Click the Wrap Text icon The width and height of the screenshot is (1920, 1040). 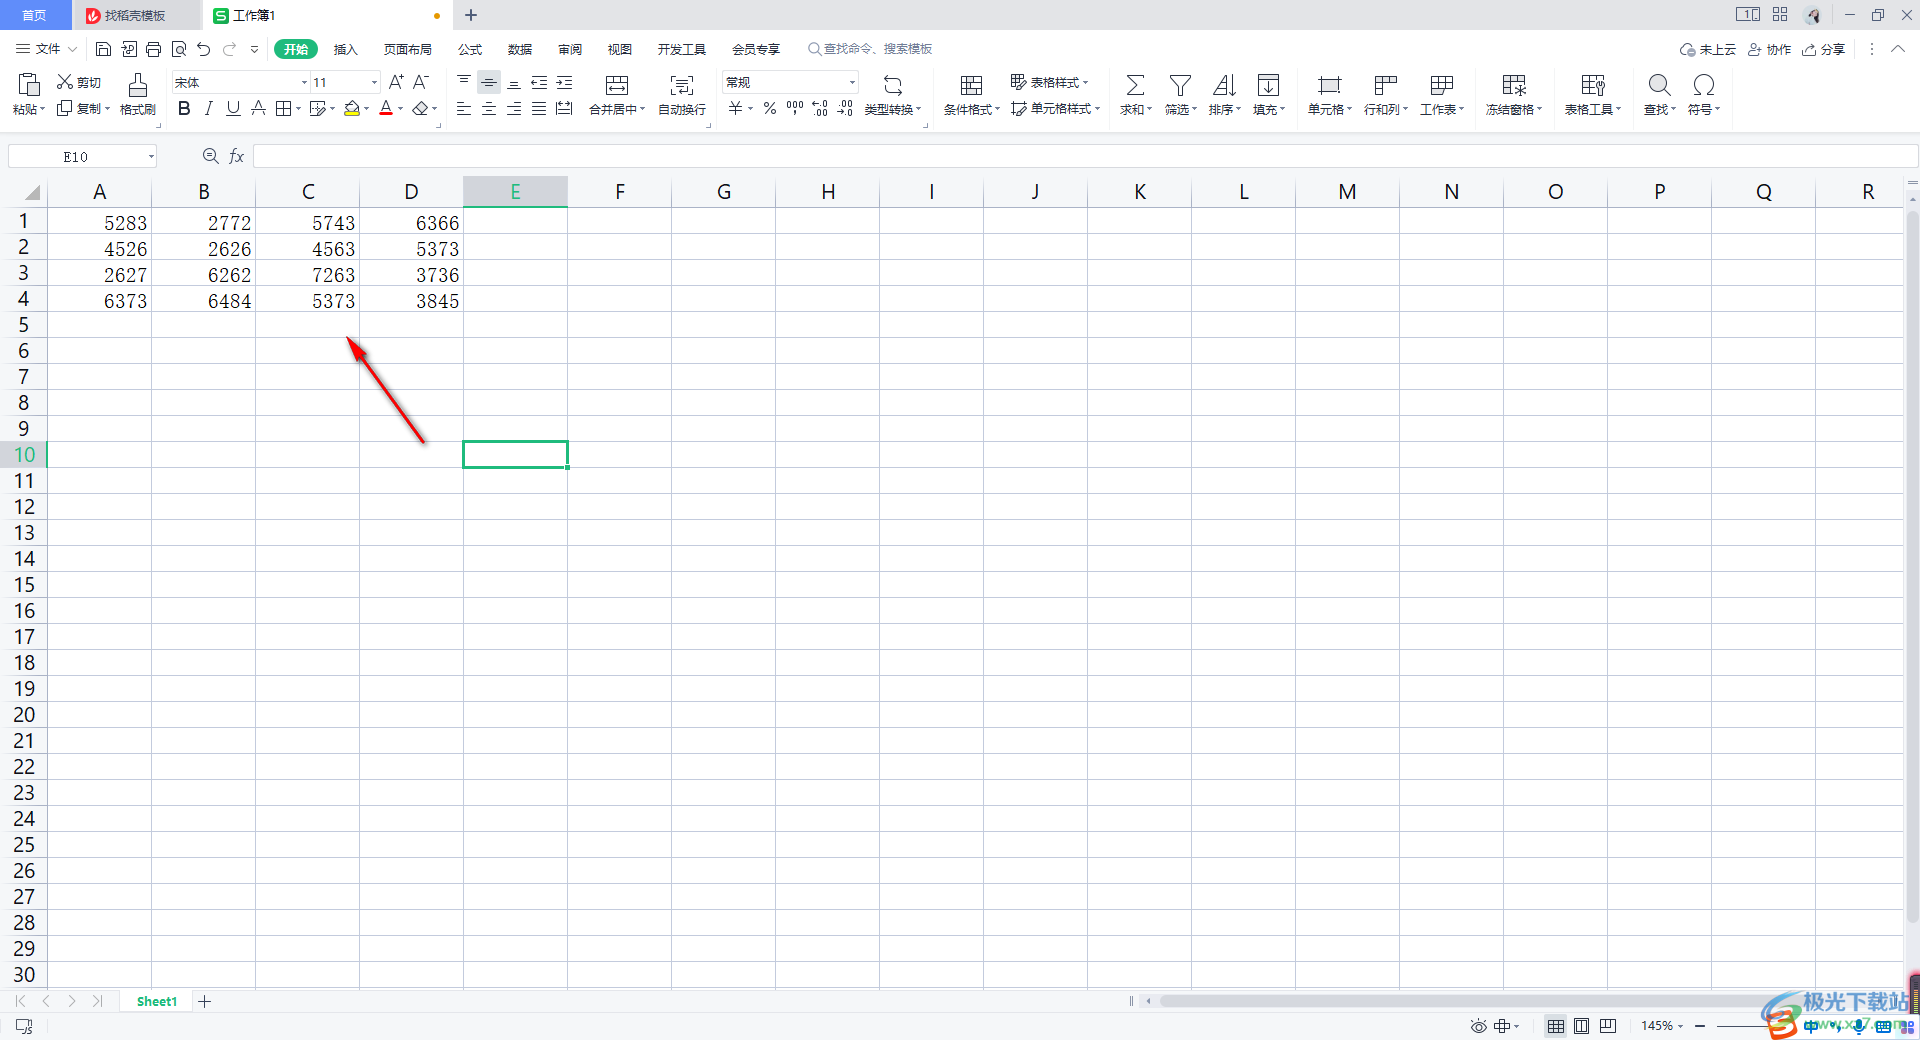[682, 85]
